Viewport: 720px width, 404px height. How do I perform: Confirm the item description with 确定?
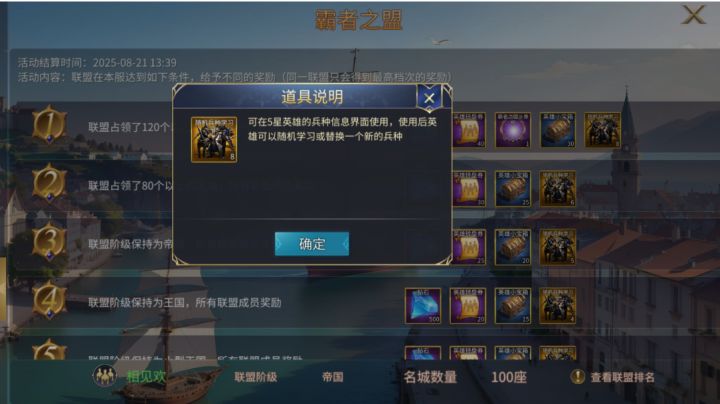(x=312, y=244)
